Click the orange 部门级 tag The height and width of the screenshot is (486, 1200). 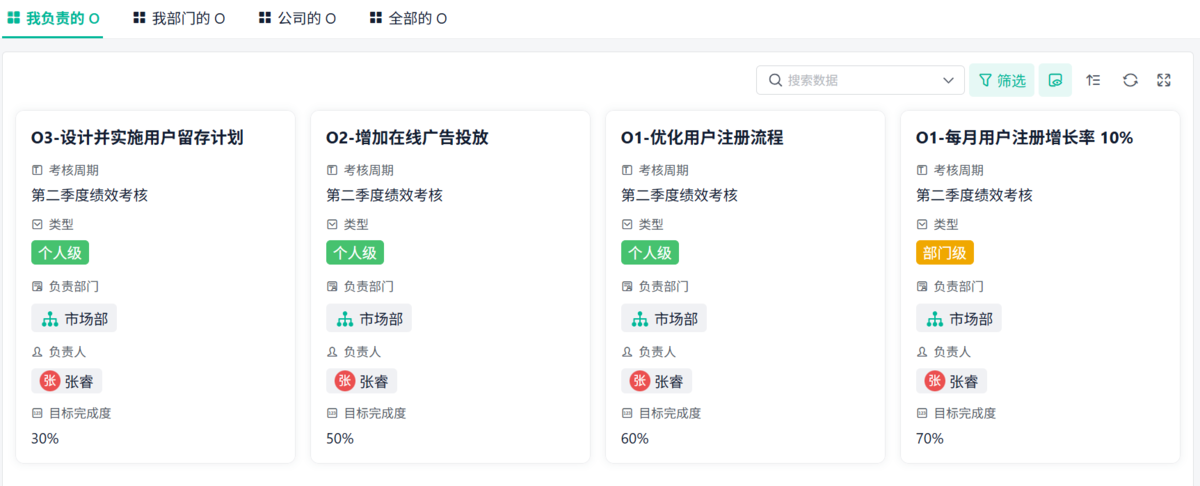pyautogui.click(x=944, y=253)
